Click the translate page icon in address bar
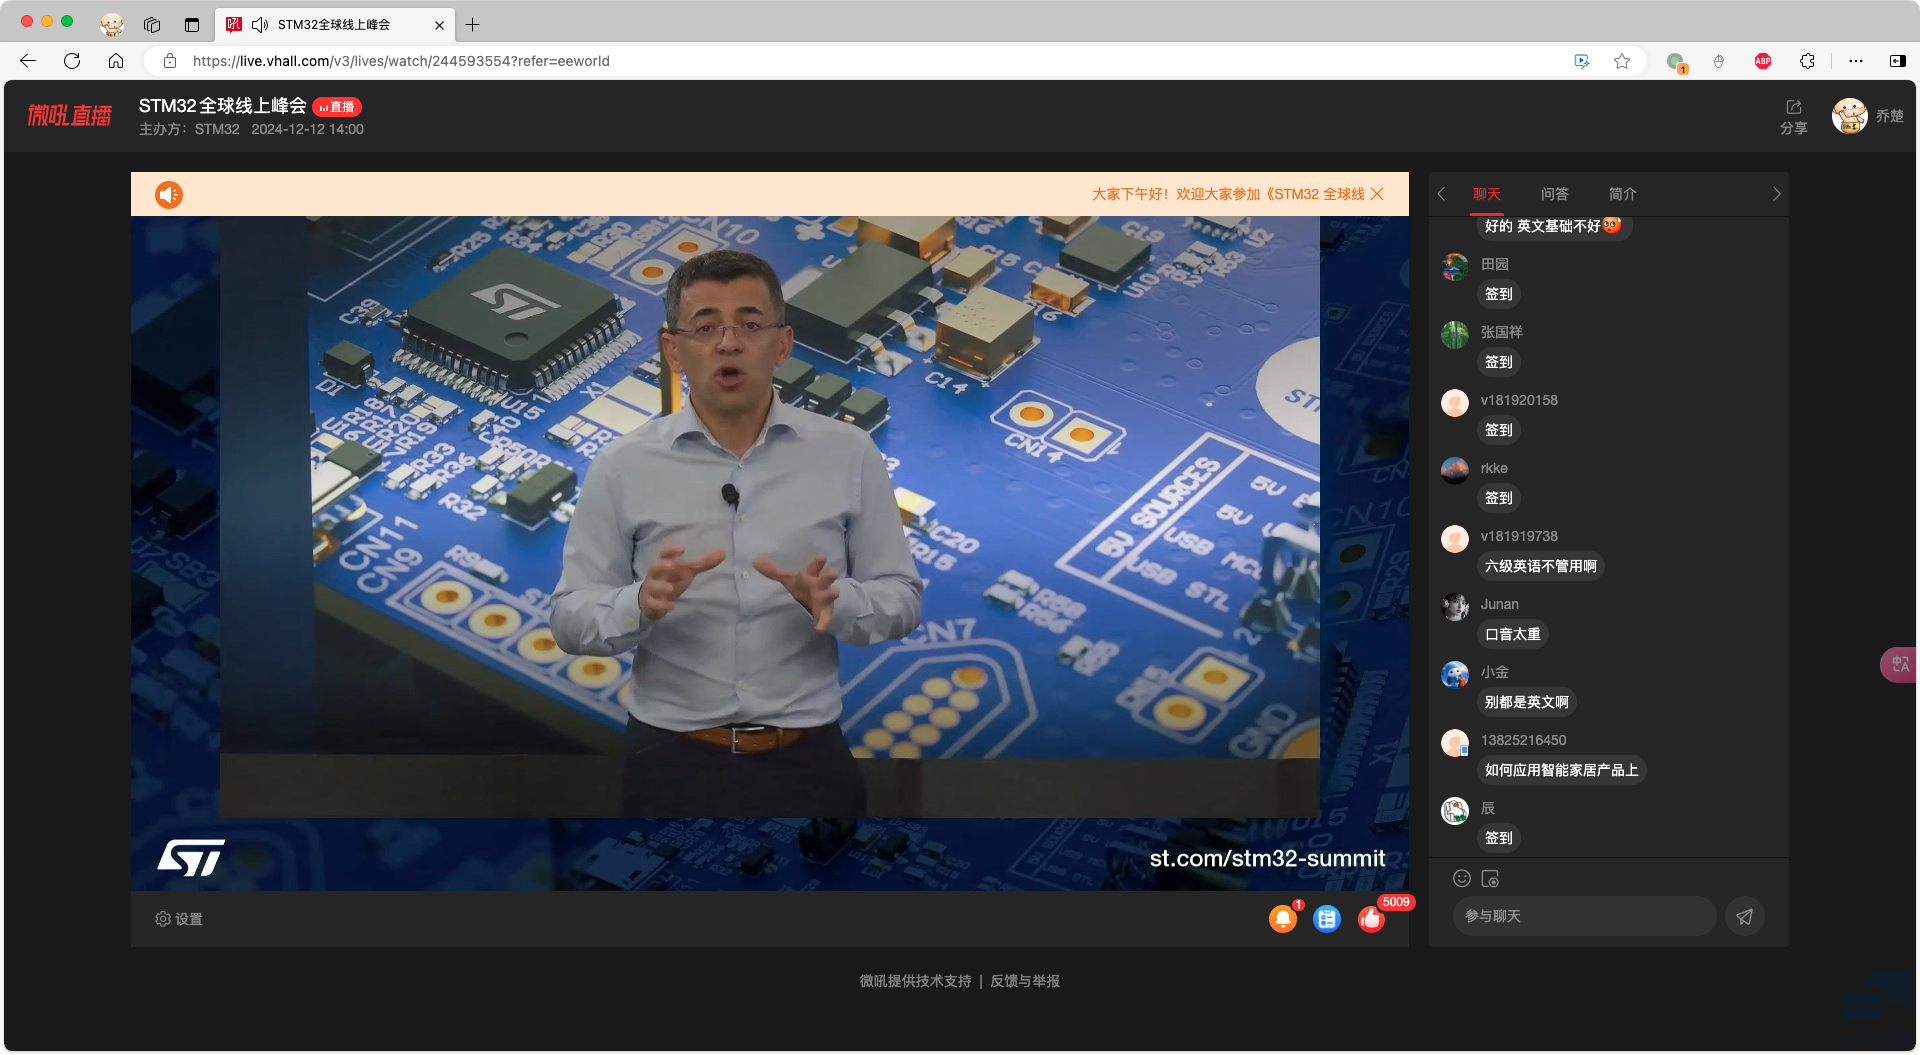This screenshot has height=1055, width=1920. 1582,61
